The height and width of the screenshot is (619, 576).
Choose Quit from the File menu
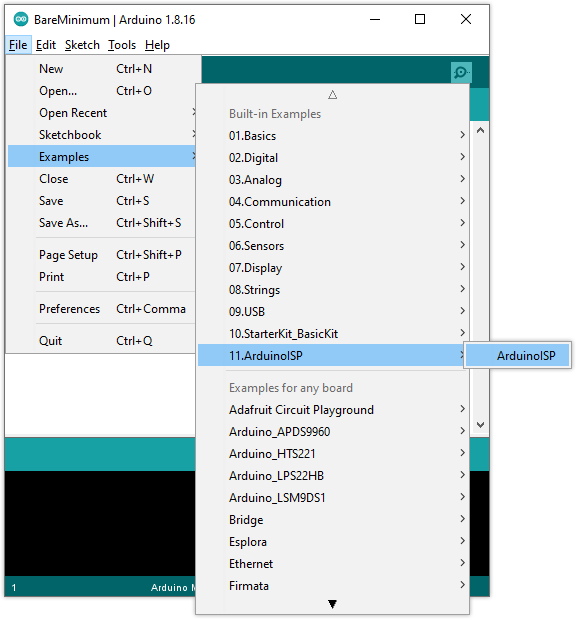tap(102, 341)
